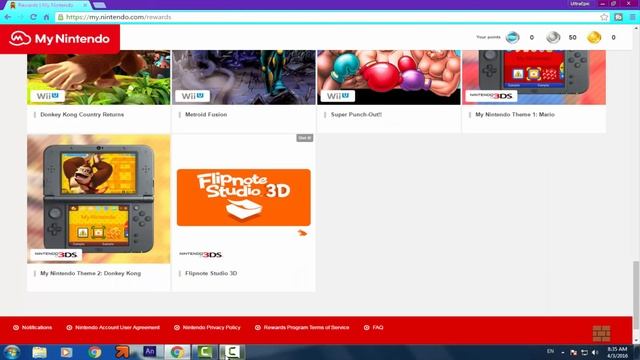Click the extension icon beside the bookmark star
Image resolution: width=640 pixels, height=360 pixels.
[618, 17]
